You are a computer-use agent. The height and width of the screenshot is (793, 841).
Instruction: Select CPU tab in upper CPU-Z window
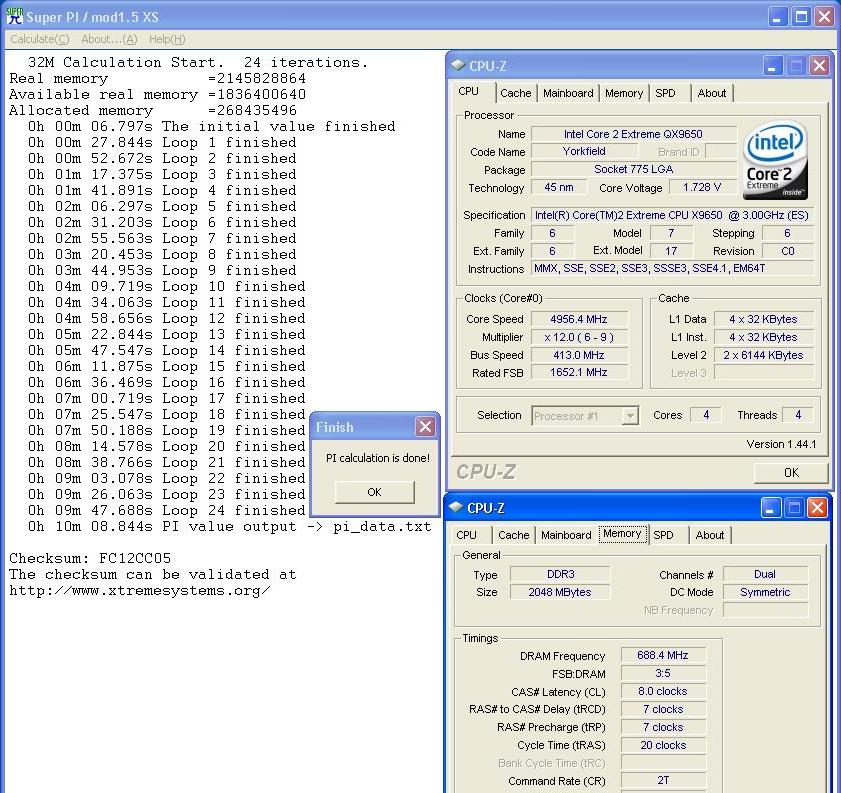click(x=468, y=92)
